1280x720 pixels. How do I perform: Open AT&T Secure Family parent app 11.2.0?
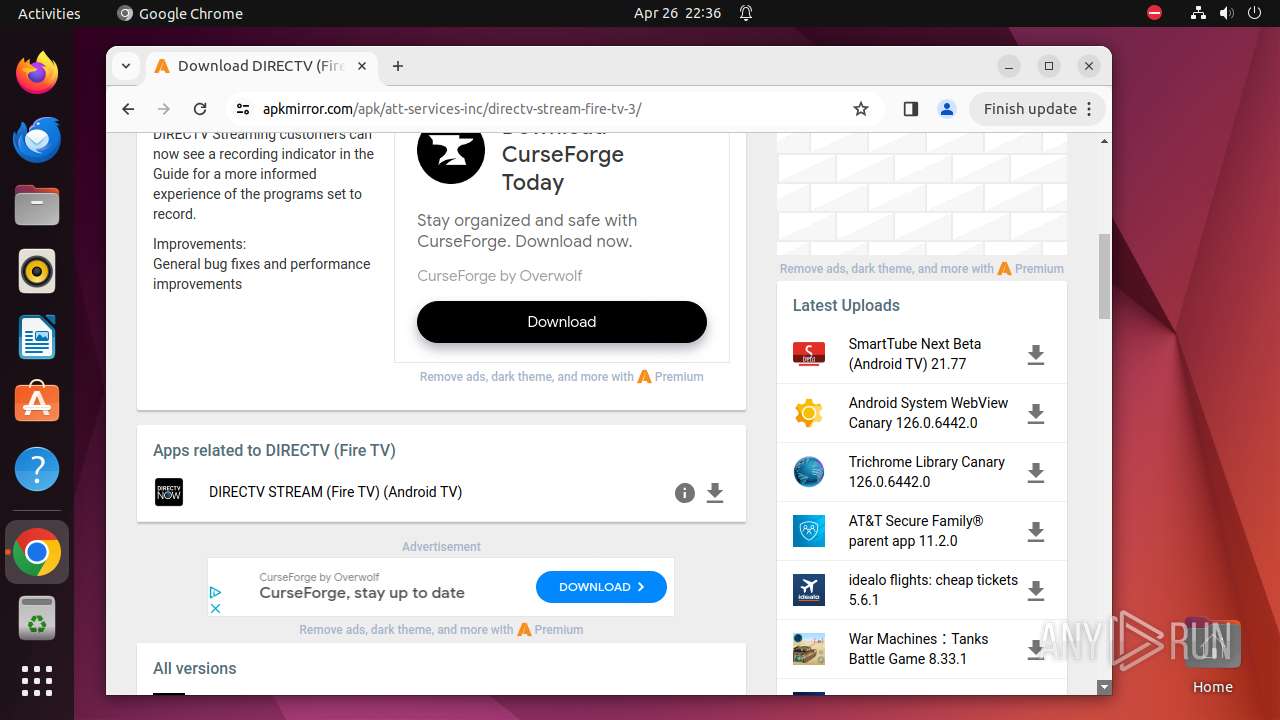tap(916, 531)
